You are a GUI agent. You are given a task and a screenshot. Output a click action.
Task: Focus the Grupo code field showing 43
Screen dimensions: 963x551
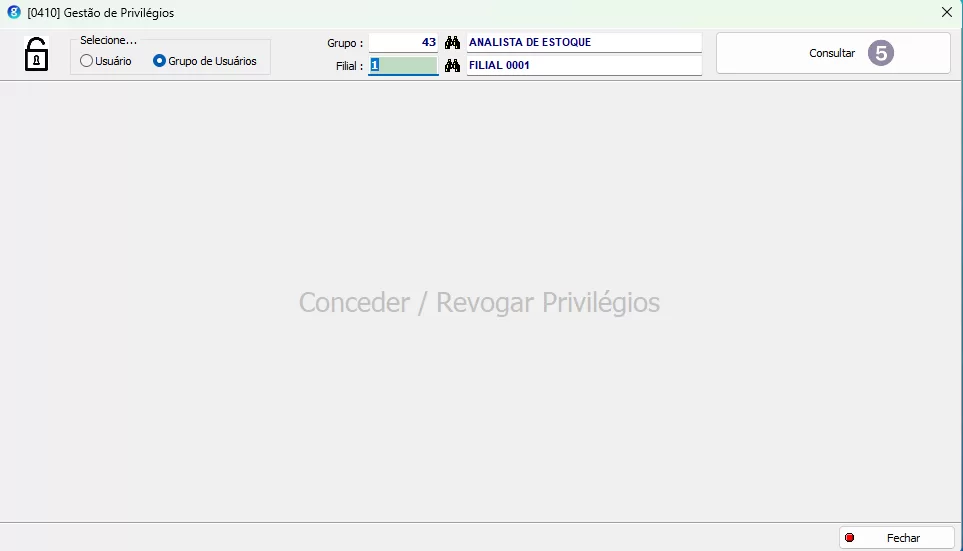point(403,43)
